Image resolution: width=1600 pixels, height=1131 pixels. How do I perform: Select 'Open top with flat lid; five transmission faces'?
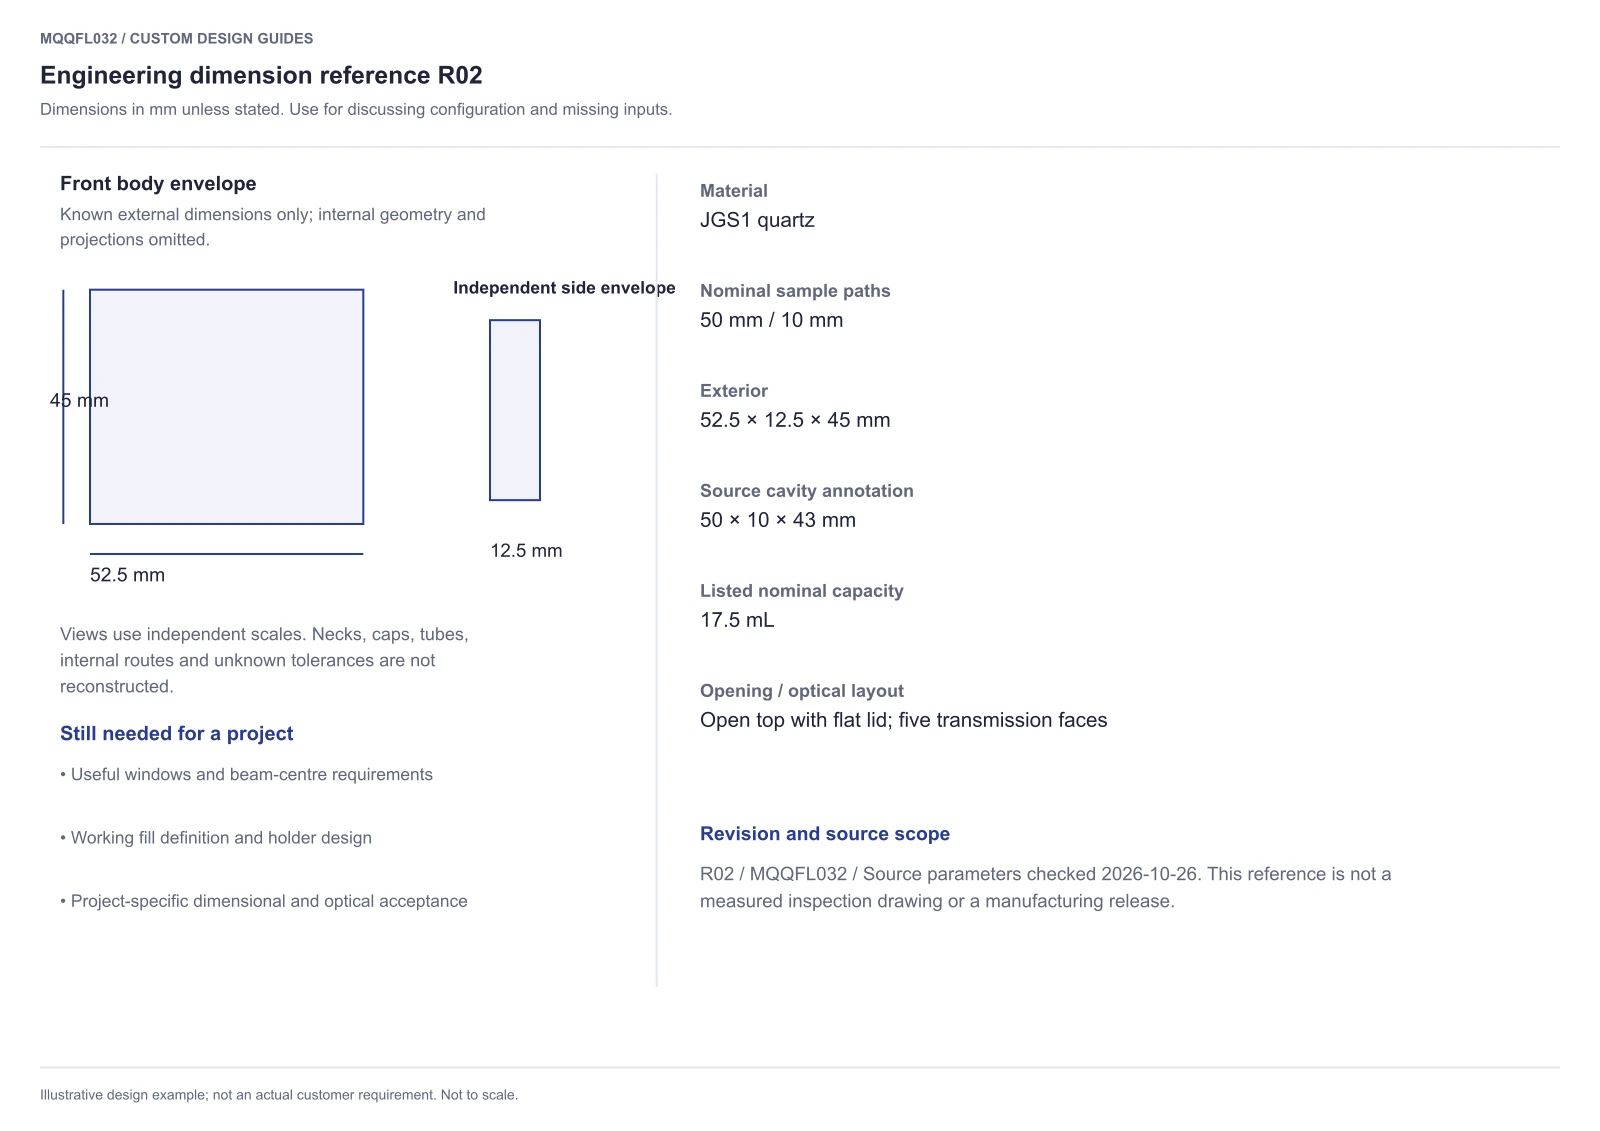(904, 720)
